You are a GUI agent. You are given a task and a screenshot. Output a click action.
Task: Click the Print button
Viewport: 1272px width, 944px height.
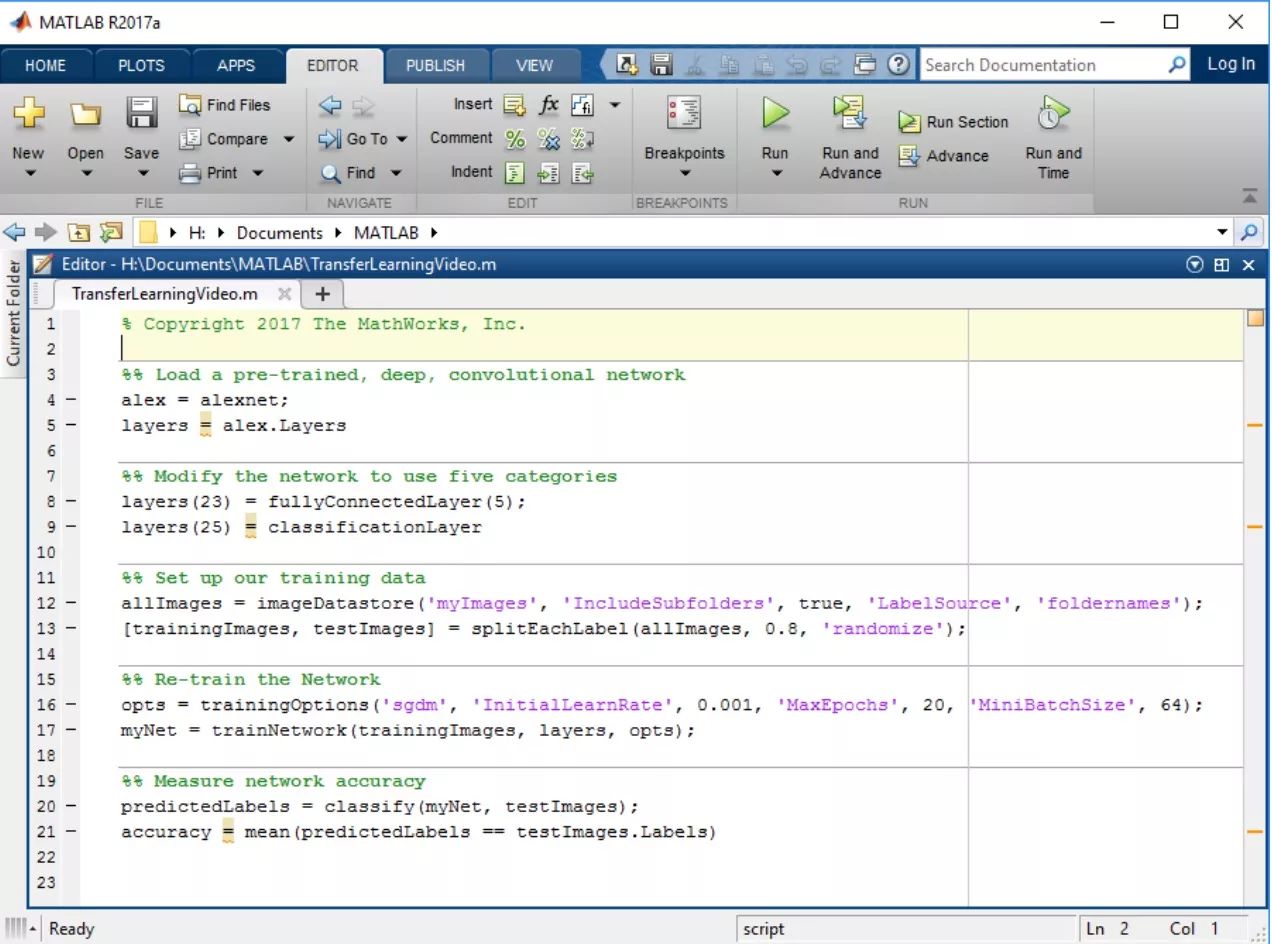click(x=210, y=172)
